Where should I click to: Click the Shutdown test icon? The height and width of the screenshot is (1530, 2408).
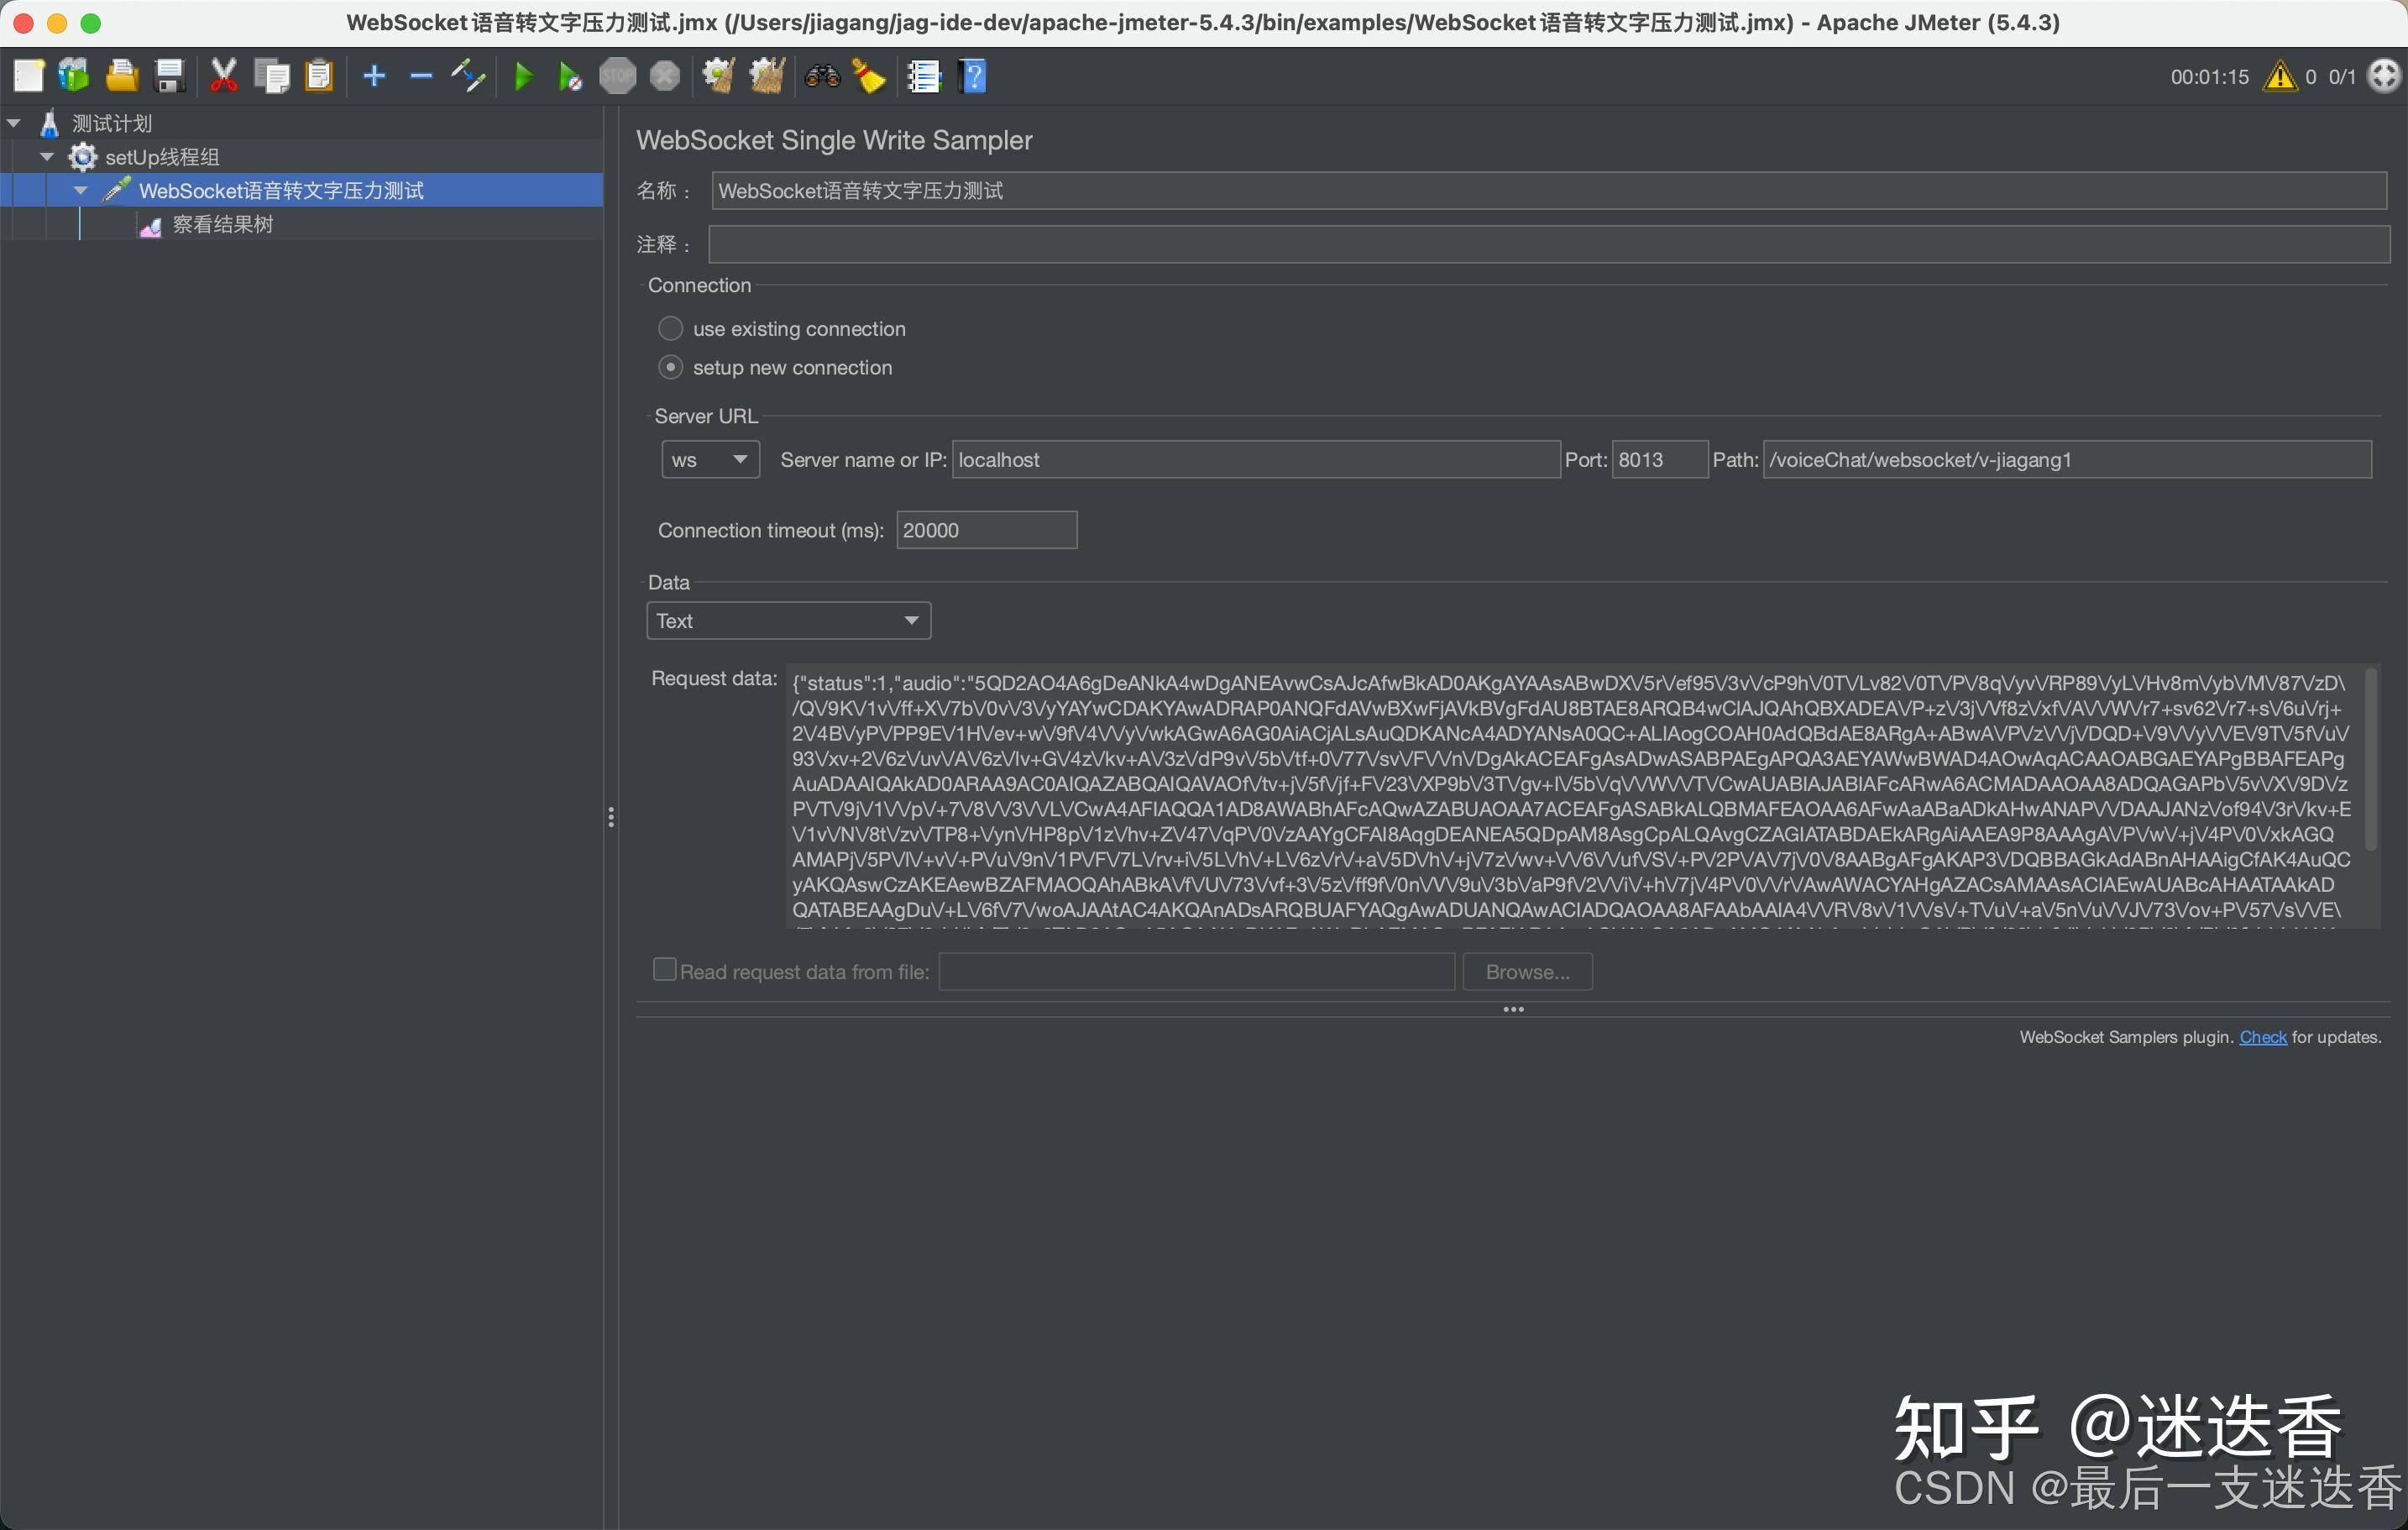(x=665, y=76)
